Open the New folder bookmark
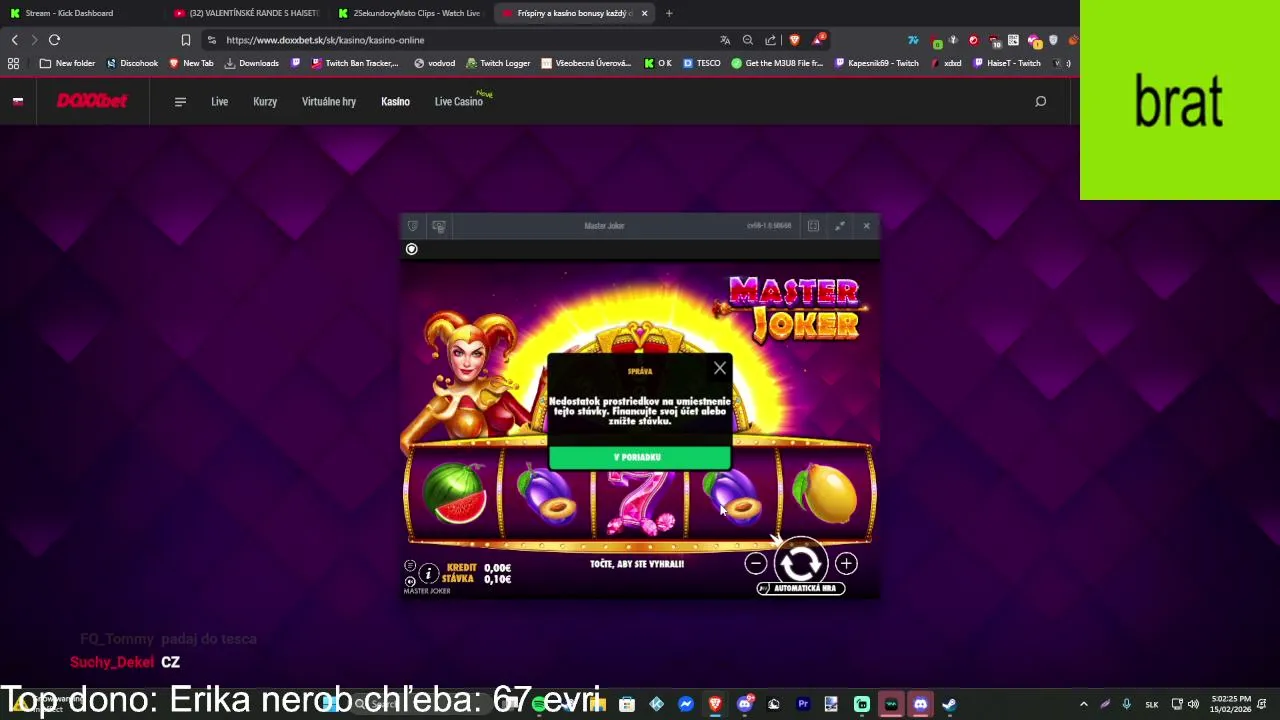Screen dimensions: 1280x720 click(67, 63)
